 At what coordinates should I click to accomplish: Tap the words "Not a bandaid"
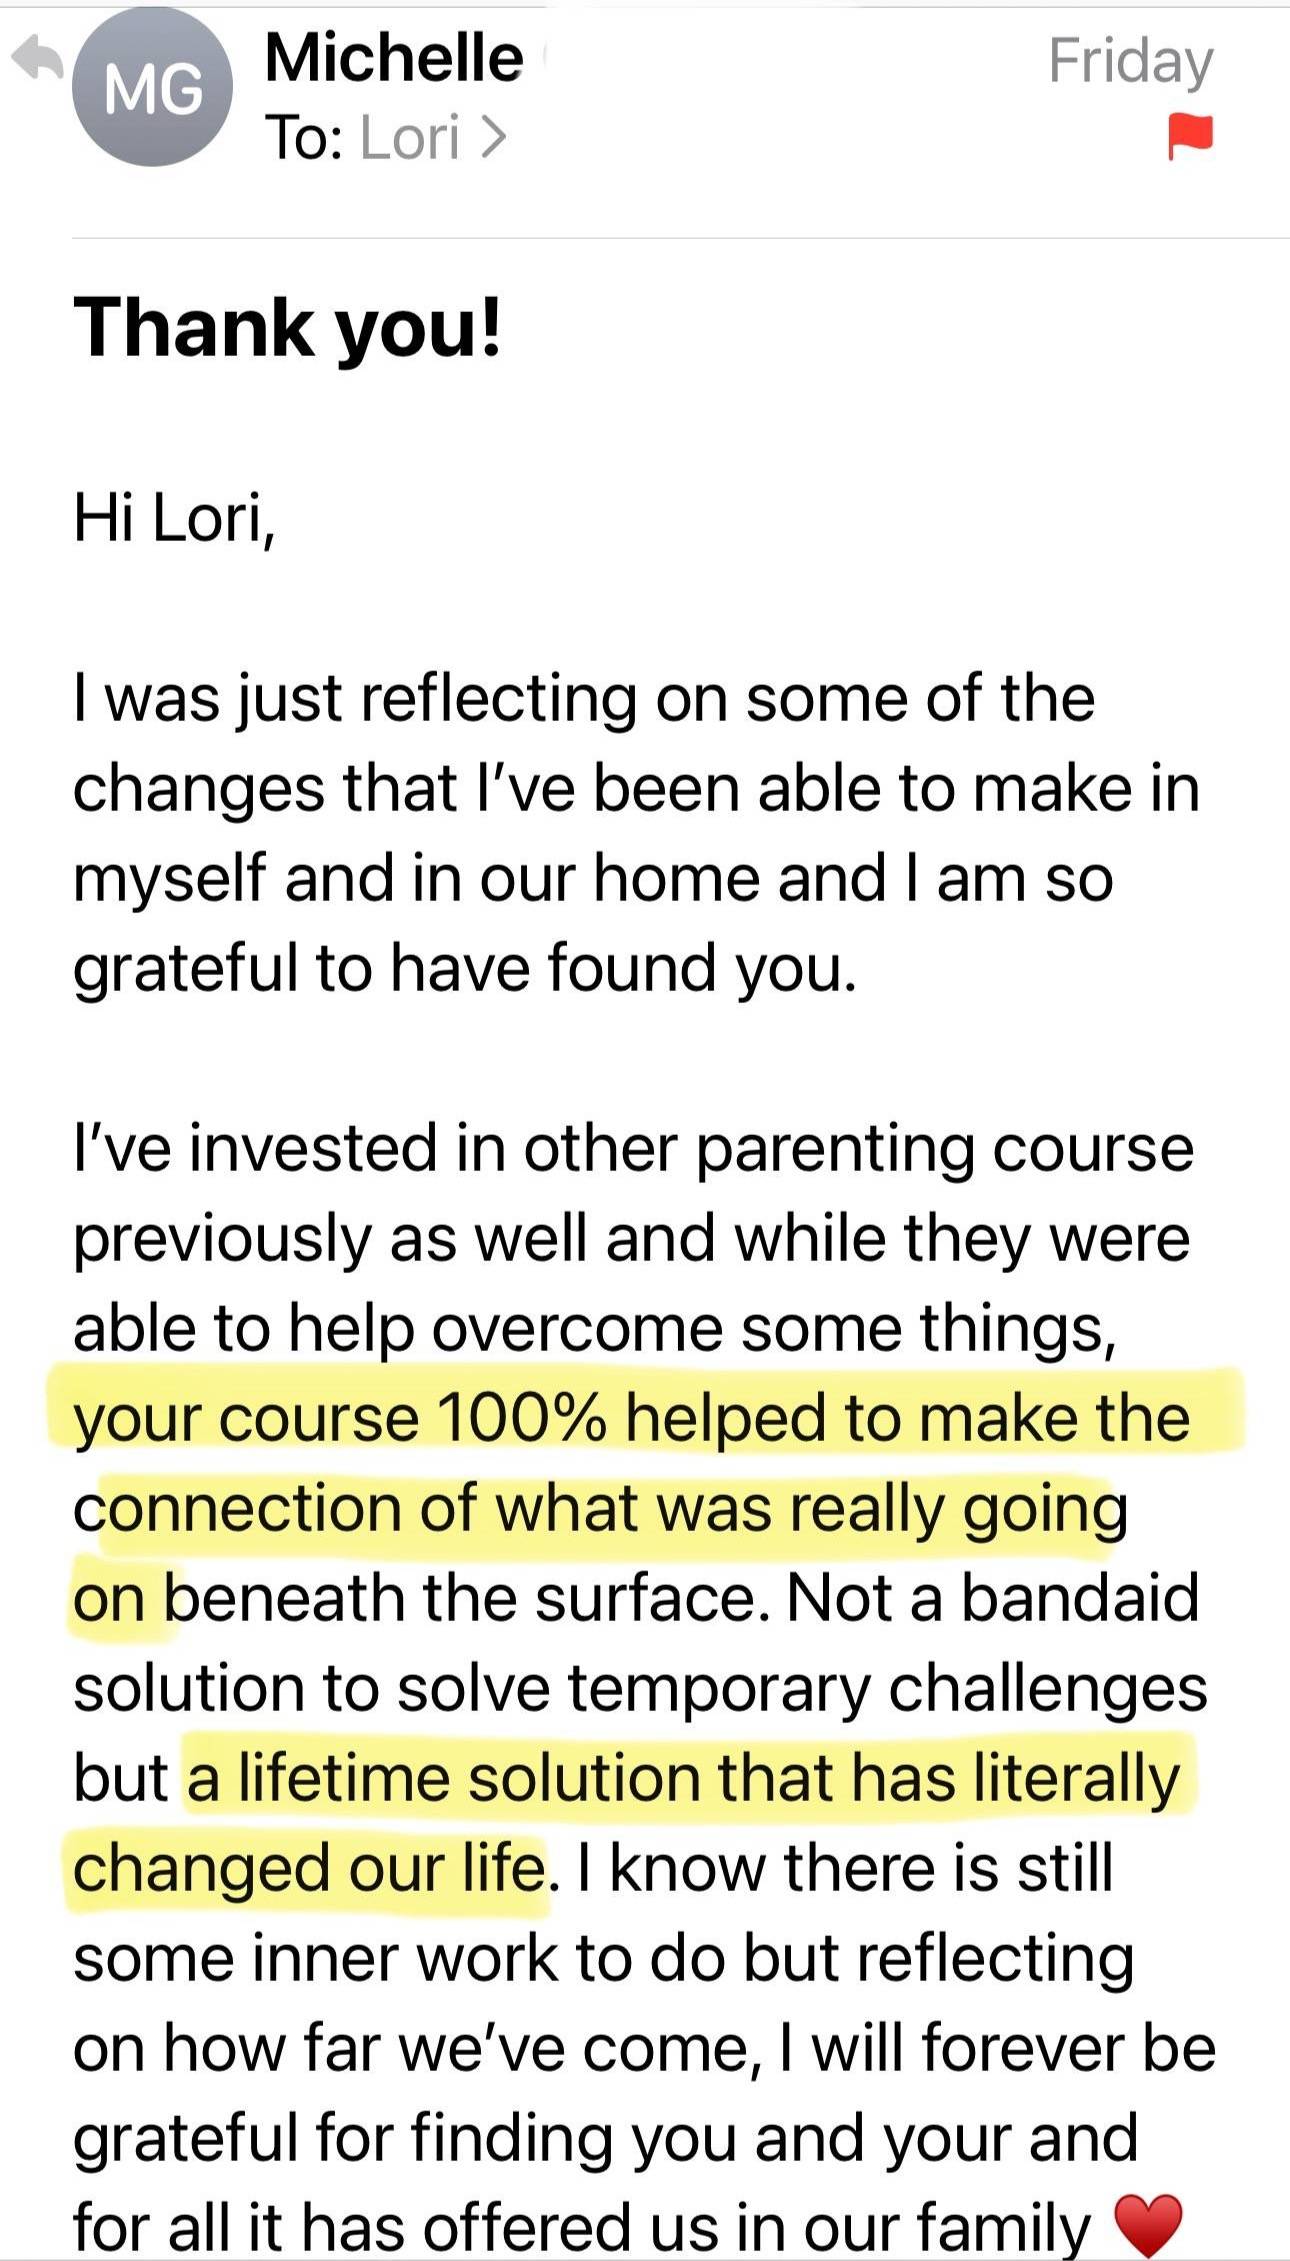(x=993, y=1598)
